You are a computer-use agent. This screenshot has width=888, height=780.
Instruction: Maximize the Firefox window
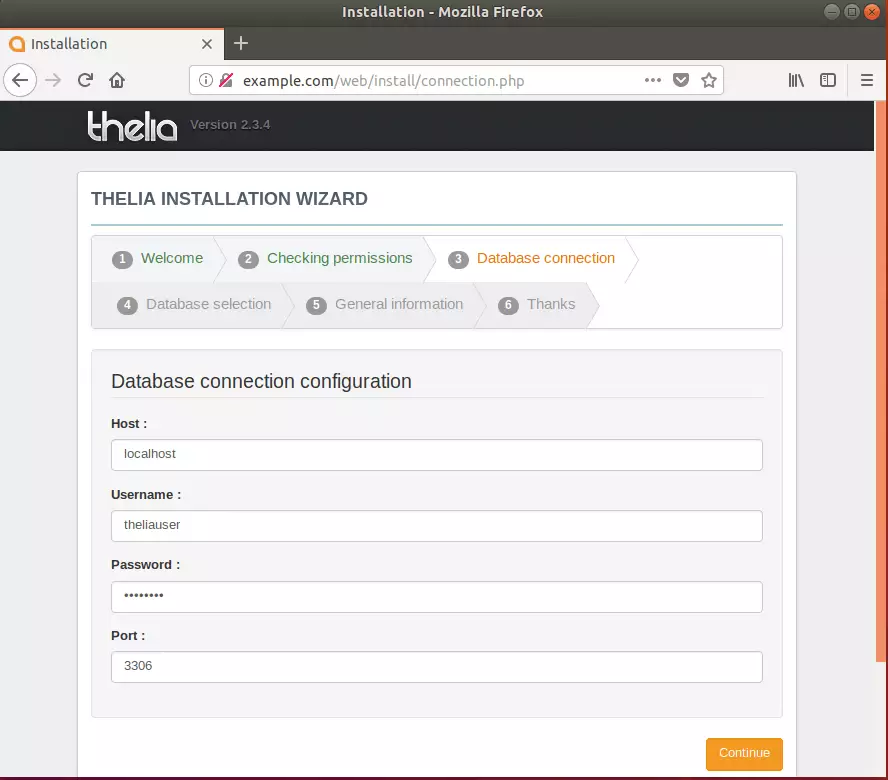point(852,12)
